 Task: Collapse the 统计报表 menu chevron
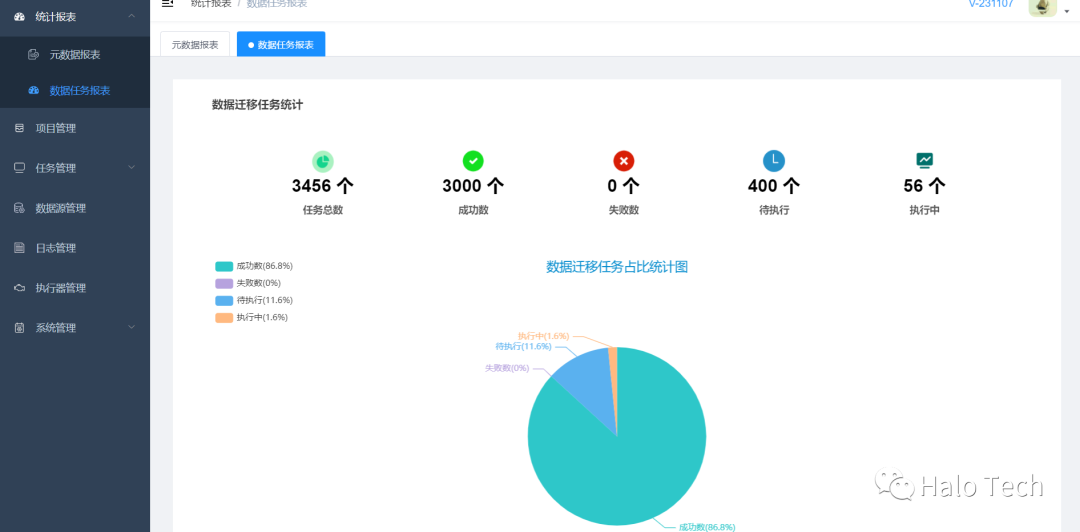coord(132,16)
